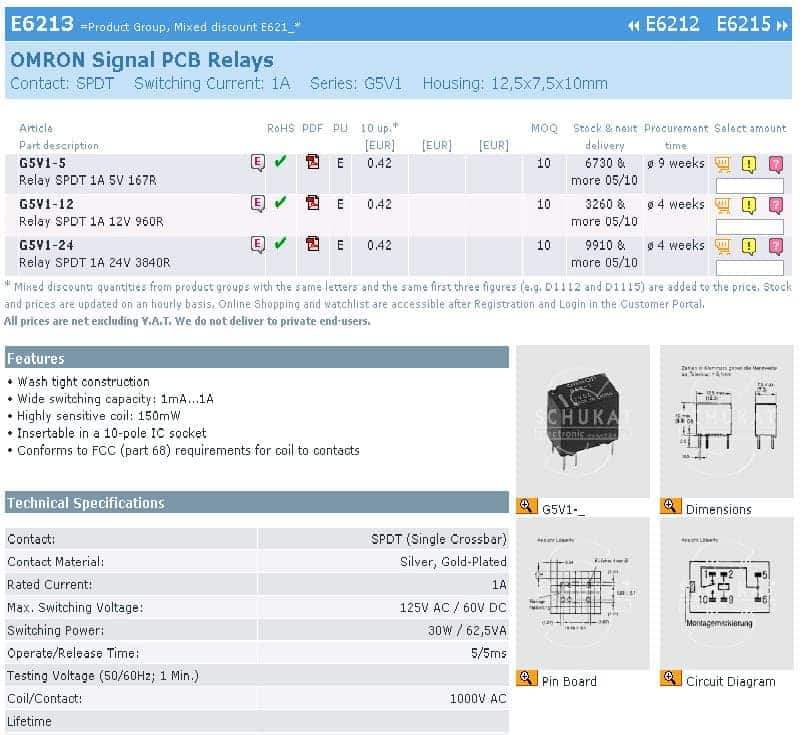Open the G5V1-5 article link
The width and height of the screenshot is (806, 735).
pyautogui.click(x=42, y=163)
